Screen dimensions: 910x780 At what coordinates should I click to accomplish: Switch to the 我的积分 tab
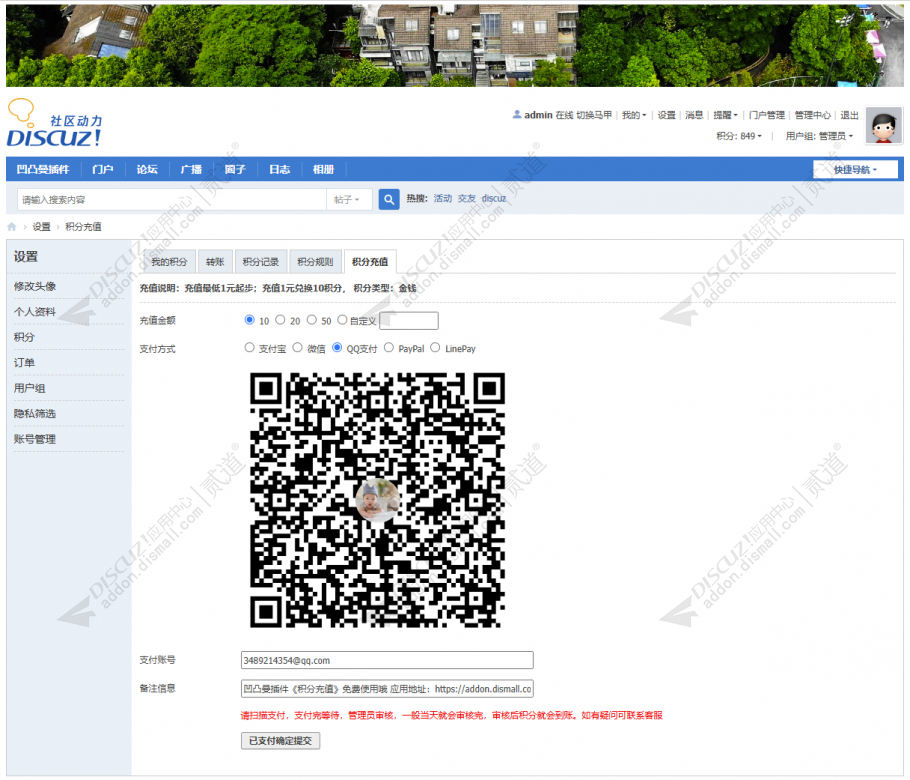tap(169, 262)
